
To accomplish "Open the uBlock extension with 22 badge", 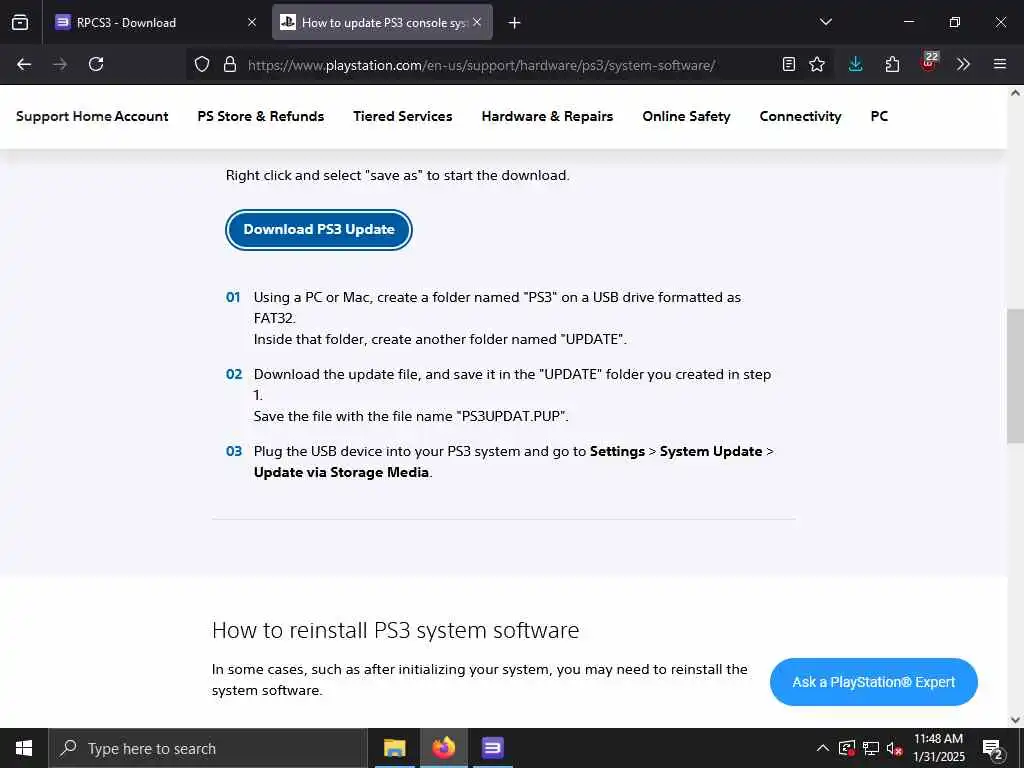I will coord(929,63).
